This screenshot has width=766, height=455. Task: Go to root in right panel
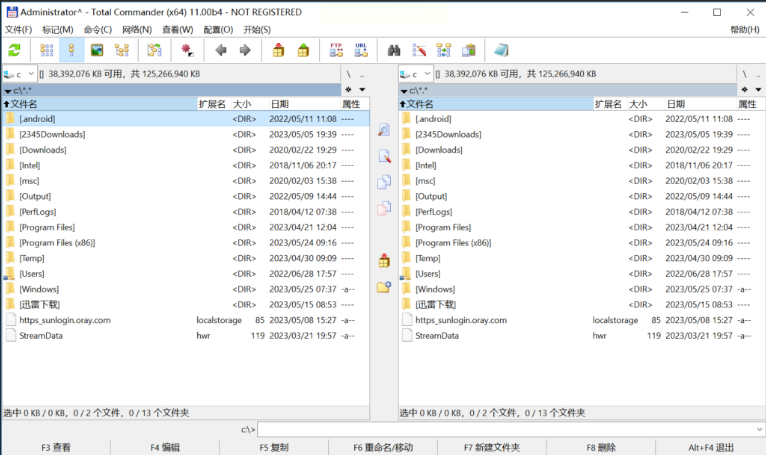tap(745, 74)
